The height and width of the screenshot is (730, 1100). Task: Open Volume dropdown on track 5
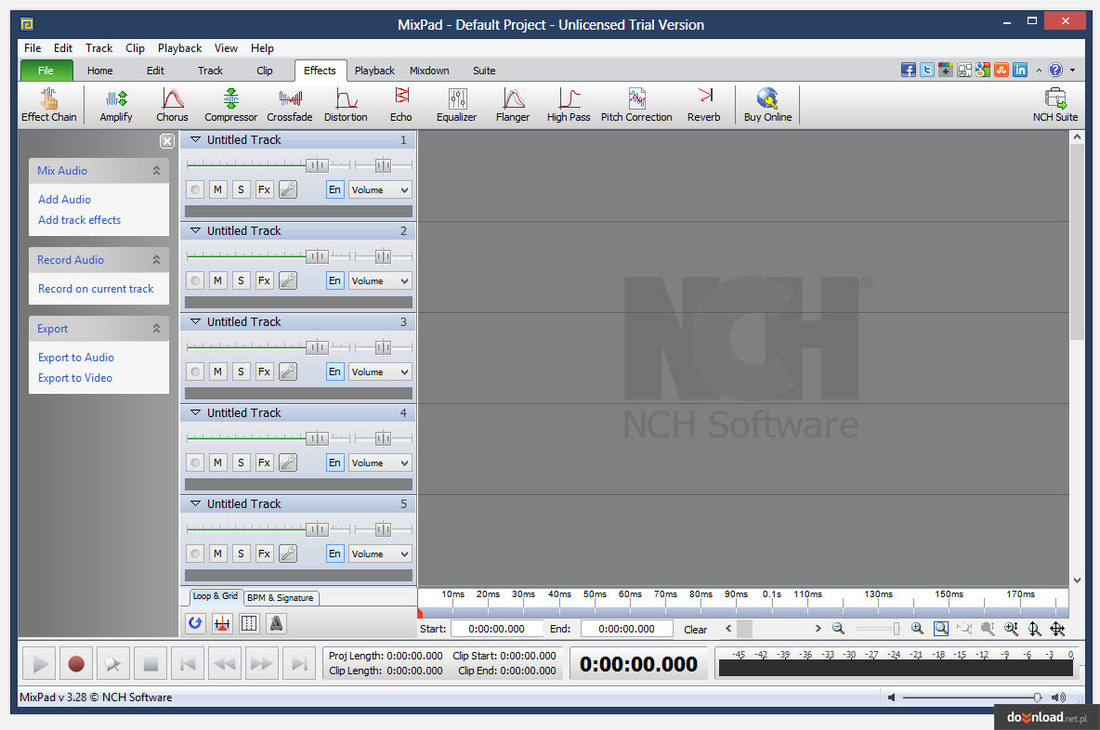380,554
